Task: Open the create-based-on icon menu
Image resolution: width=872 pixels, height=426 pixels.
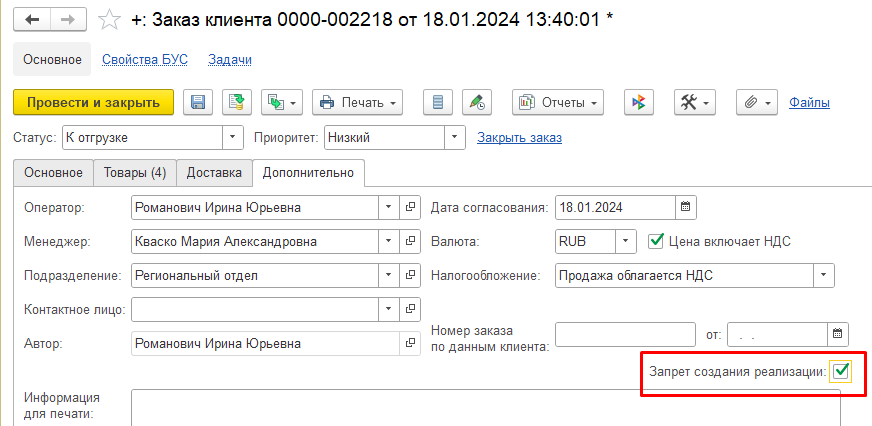Action: click(x=281, y=102)
